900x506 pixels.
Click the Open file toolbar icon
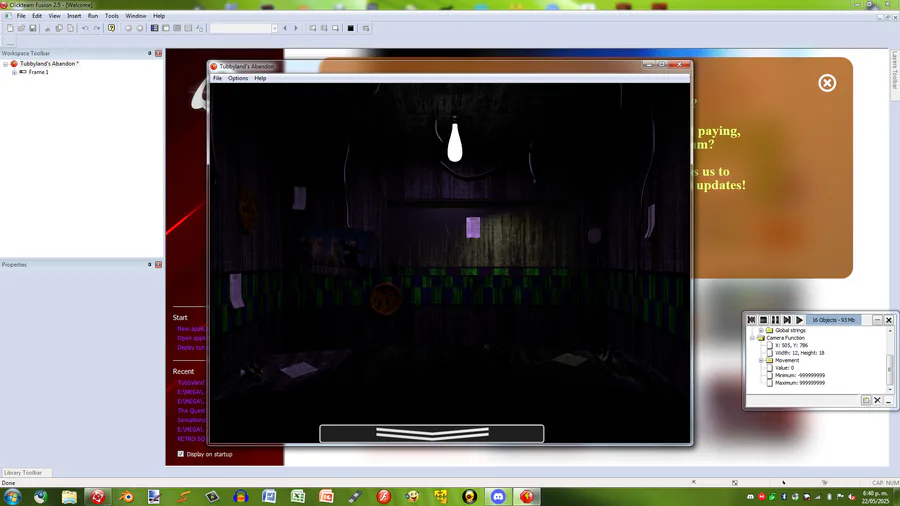pyautogui.click(x=21, y=28)
